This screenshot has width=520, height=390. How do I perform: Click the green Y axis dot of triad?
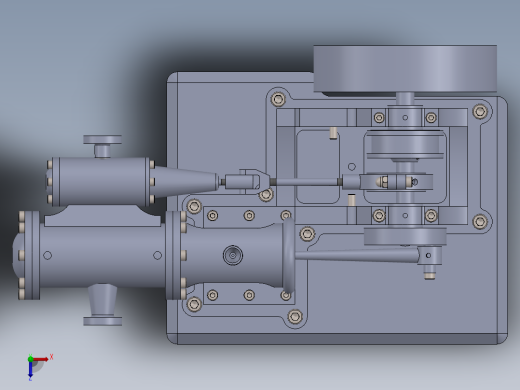pyautogui.click(x=30, y=359)
